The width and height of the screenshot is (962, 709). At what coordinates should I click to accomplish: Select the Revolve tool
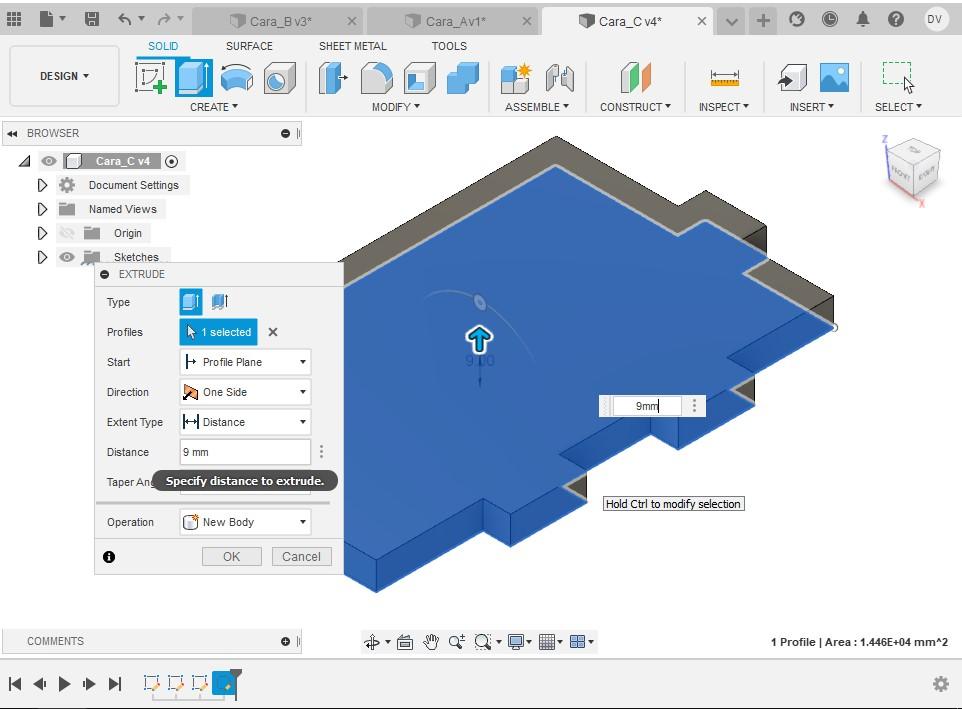click(236, 78)
